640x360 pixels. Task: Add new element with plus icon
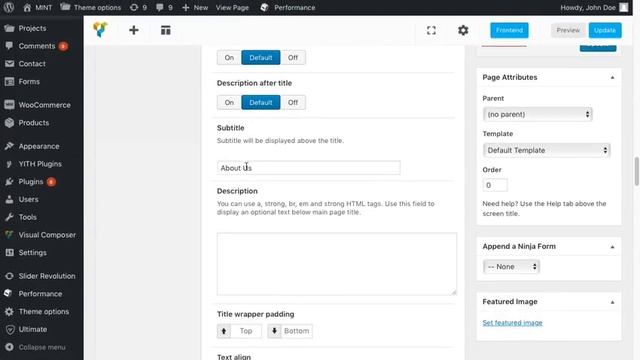click(x=133, y=30)
